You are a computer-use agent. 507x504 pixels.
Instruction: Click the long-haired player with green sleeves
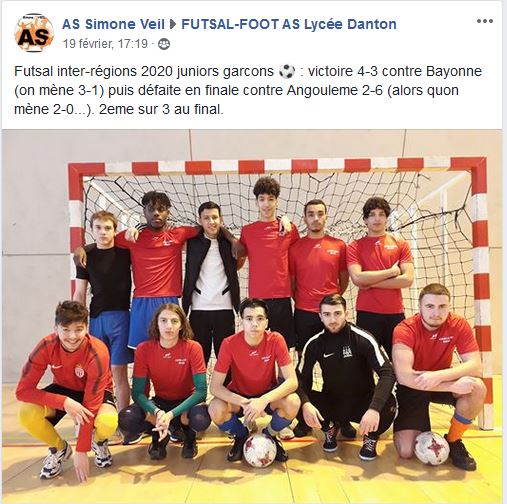[168, 380]
